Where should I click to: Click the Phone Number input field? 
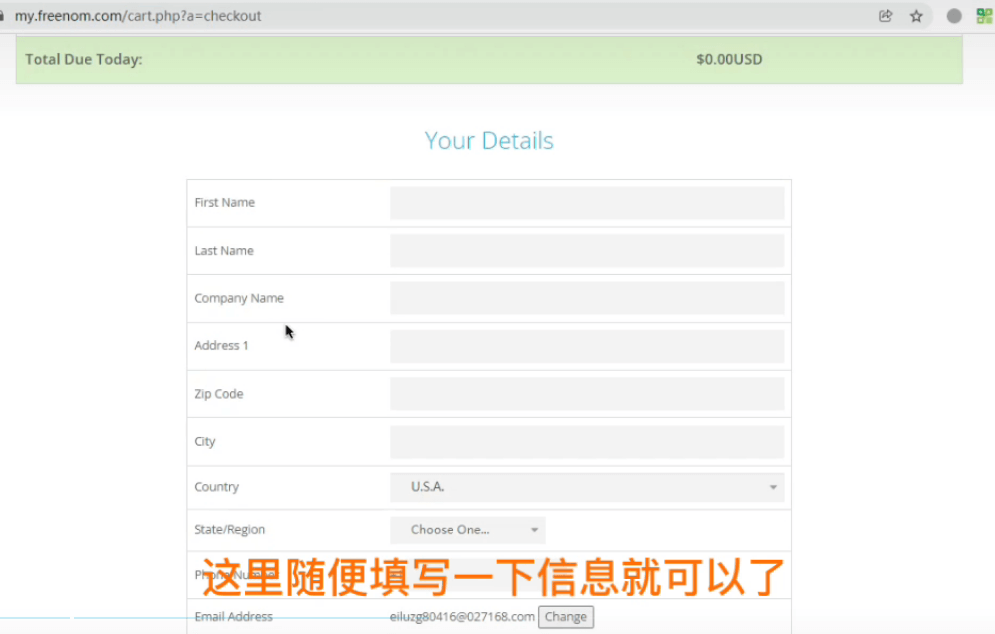[586, 575]
